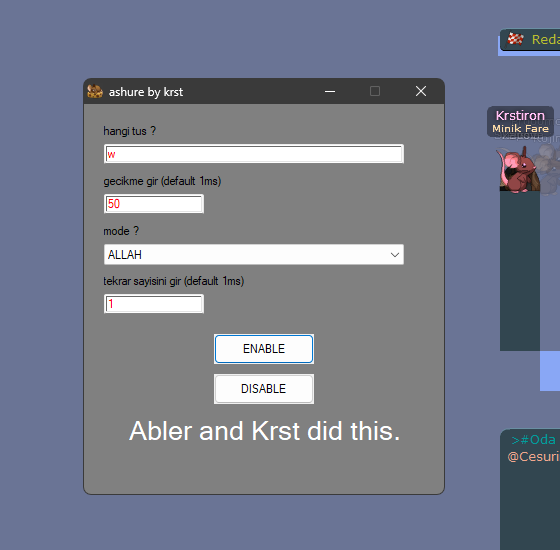Click the mouse character sprite in the game
Image resolution: width=560 pixels, height=550 pixels.
click(x=519, y=170)
